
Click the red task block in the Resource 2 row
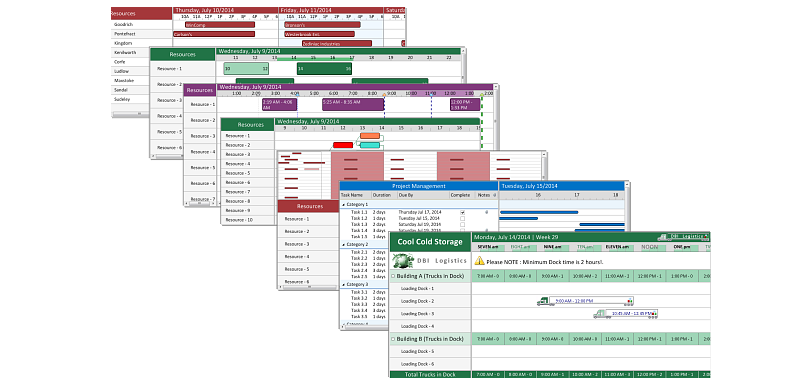343,145
